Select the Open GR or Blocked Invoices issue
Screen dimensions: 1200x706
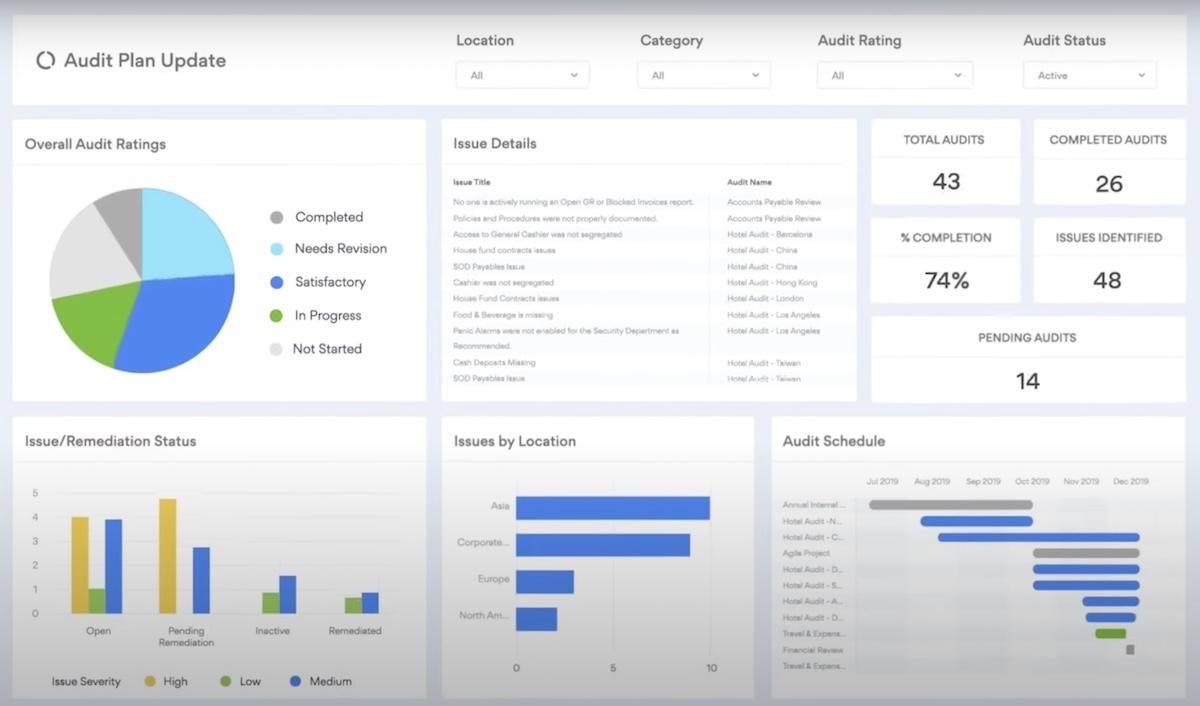573,202
